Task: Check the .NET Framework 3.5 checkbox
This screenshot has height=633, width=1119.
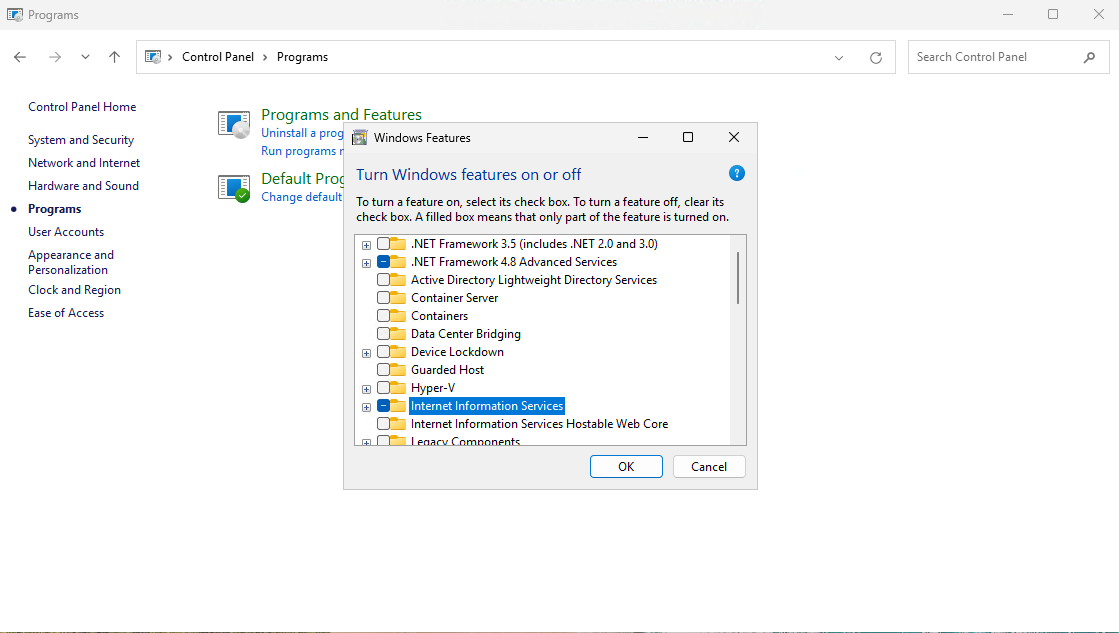Action: coord(383,244)
